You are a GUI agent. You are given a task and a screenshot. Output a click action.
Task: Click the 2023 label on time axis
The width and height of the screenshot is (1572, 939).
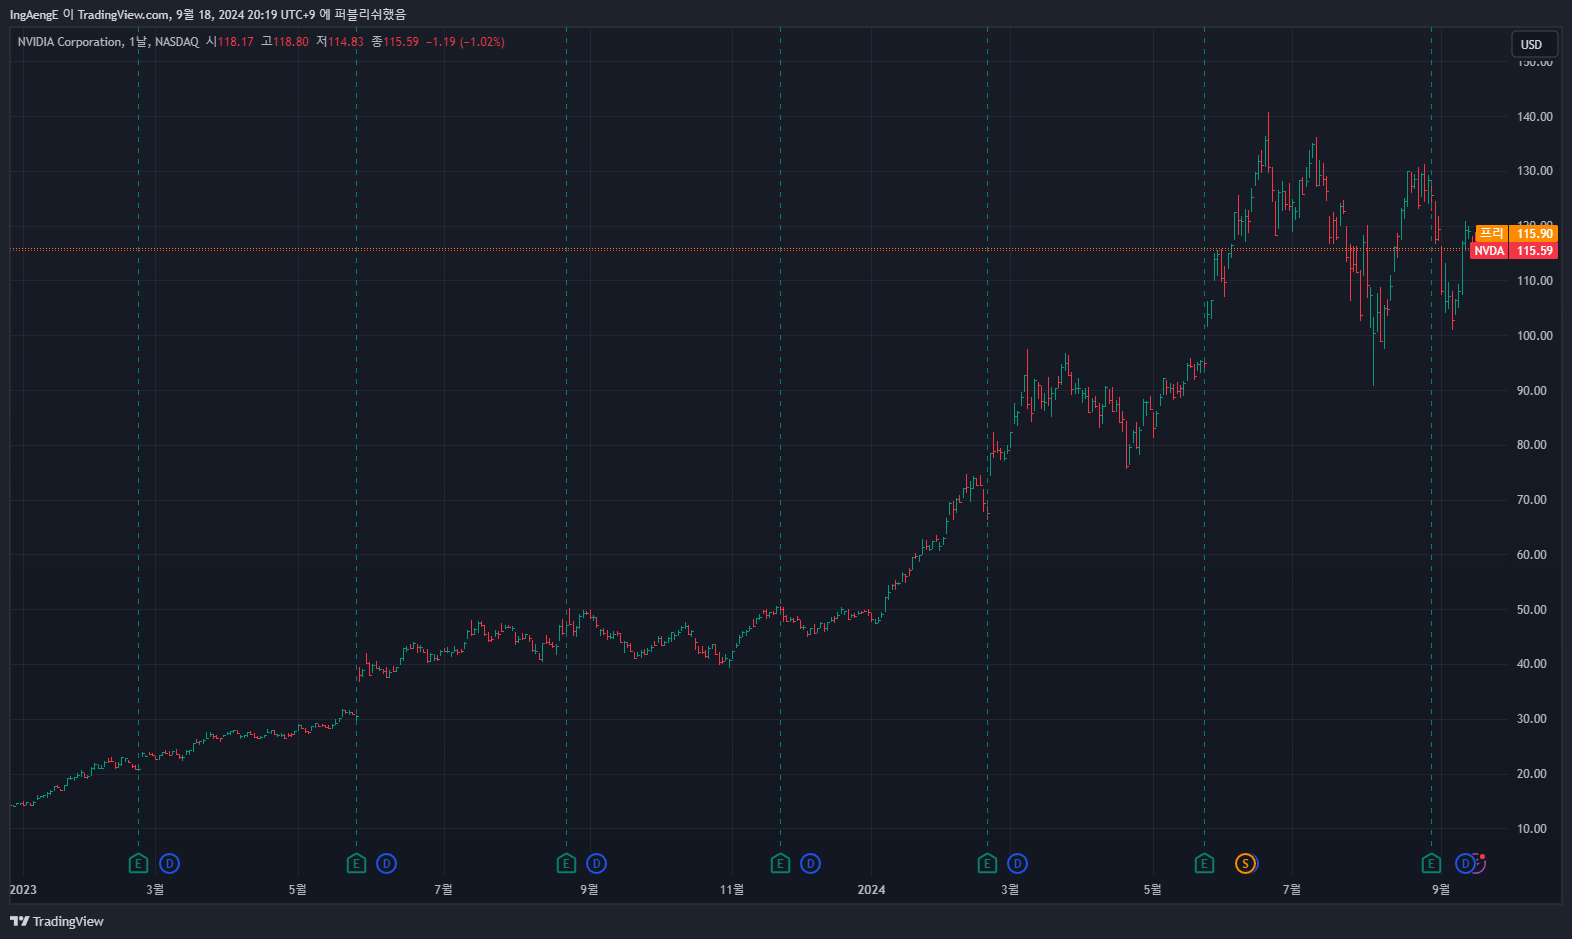(x=23, y=890)
